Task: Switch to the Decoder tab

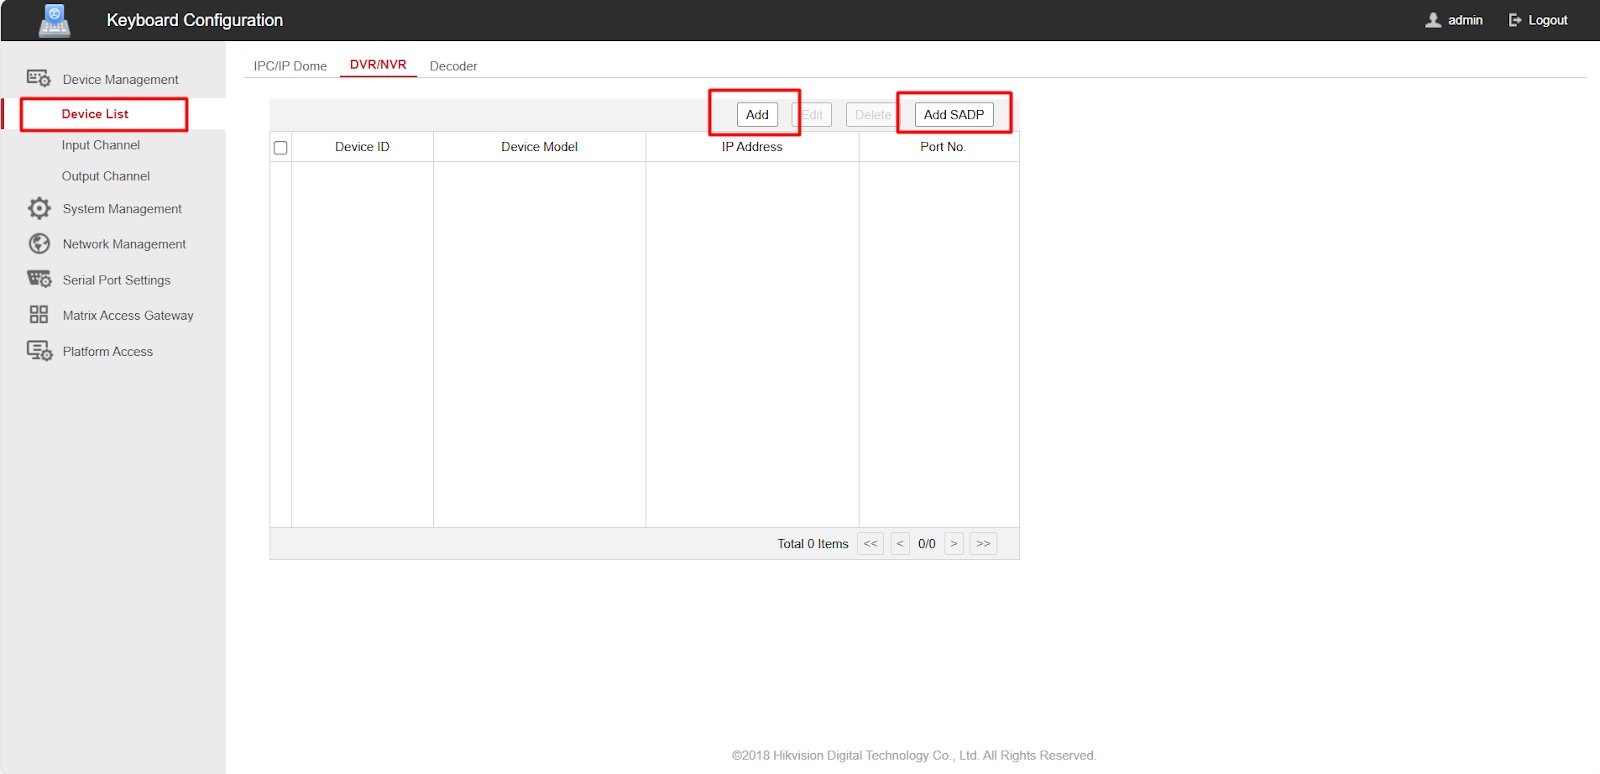Action: (453, 66)
